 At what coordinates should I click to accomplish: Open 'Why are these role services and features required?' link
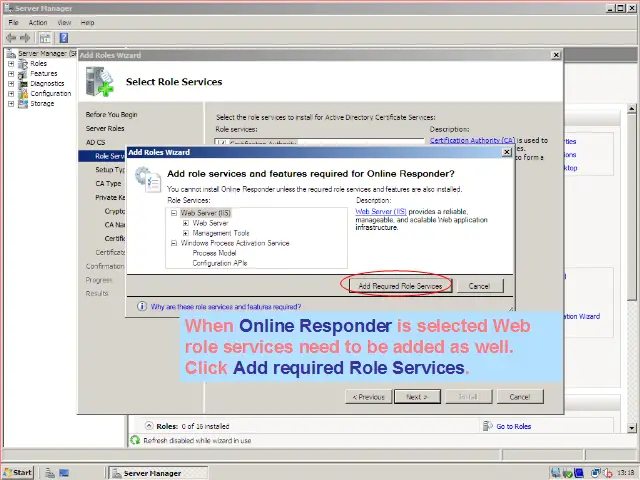tap(226, 307)
